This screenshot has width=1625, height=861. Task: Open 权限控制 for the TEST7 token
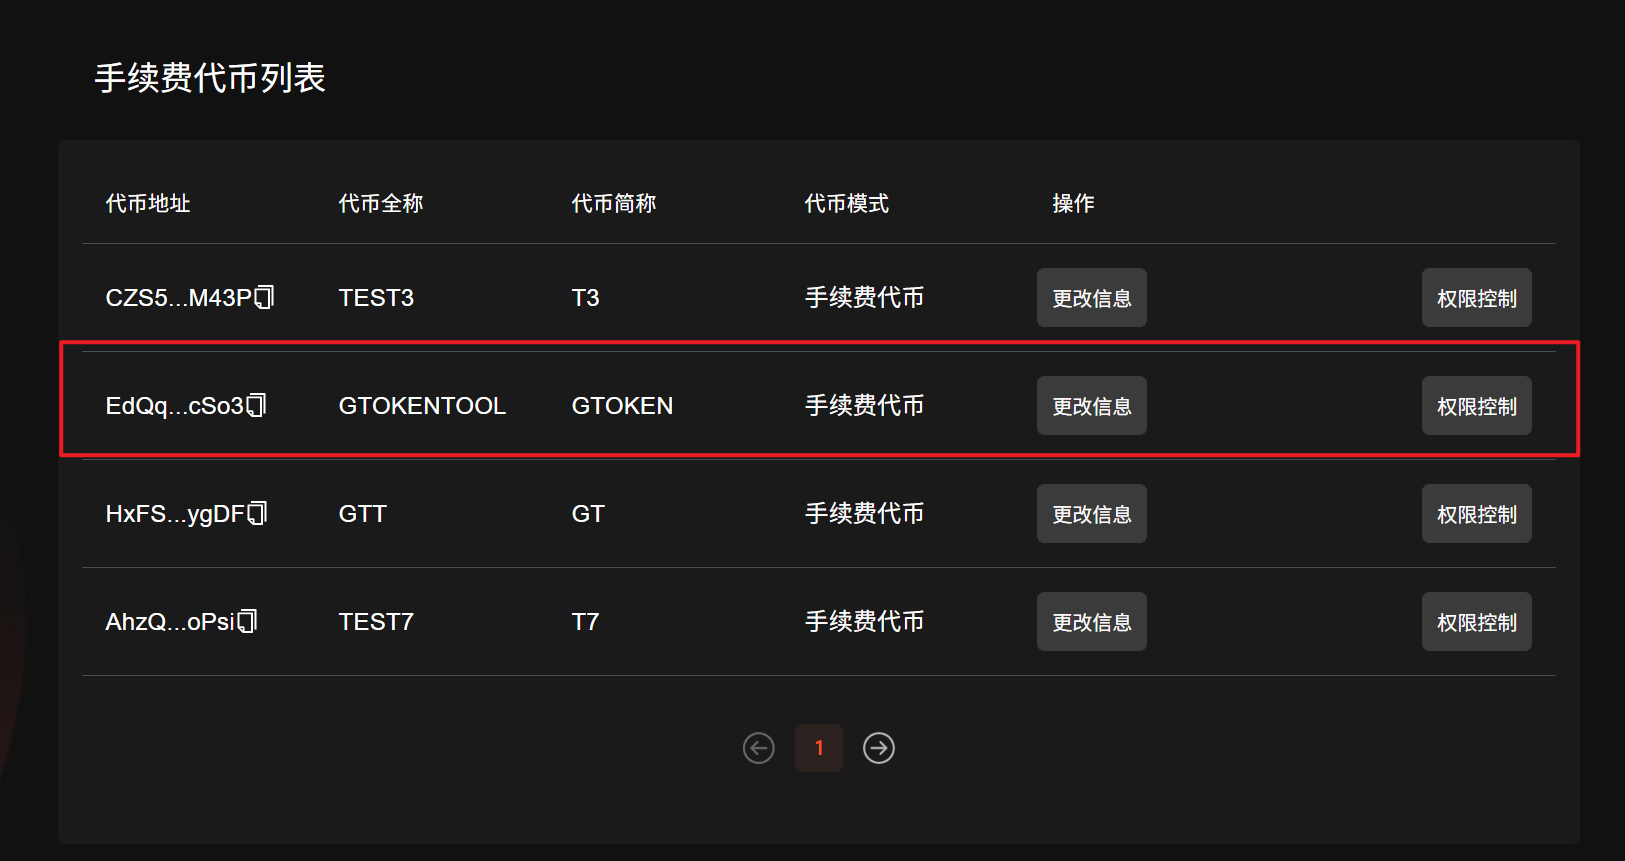1476,622
